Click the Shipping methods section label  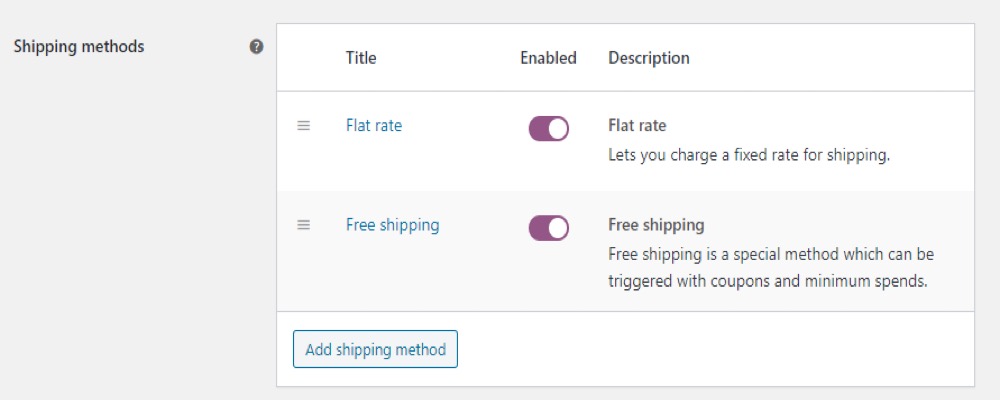tap(78, 47)
